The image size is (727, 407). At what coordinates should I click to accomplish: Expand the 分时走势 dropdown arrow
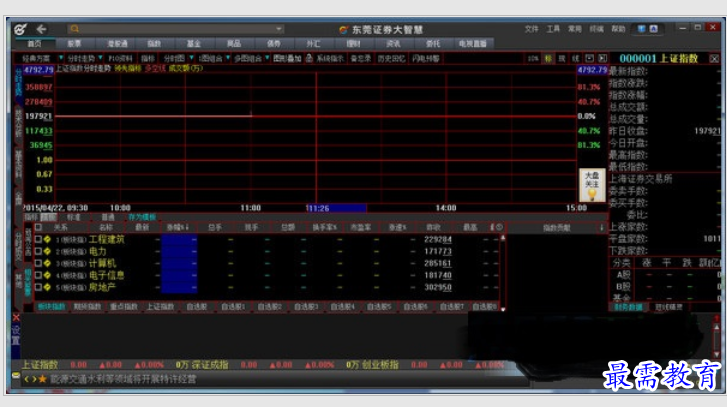click(x=100, y=58)
